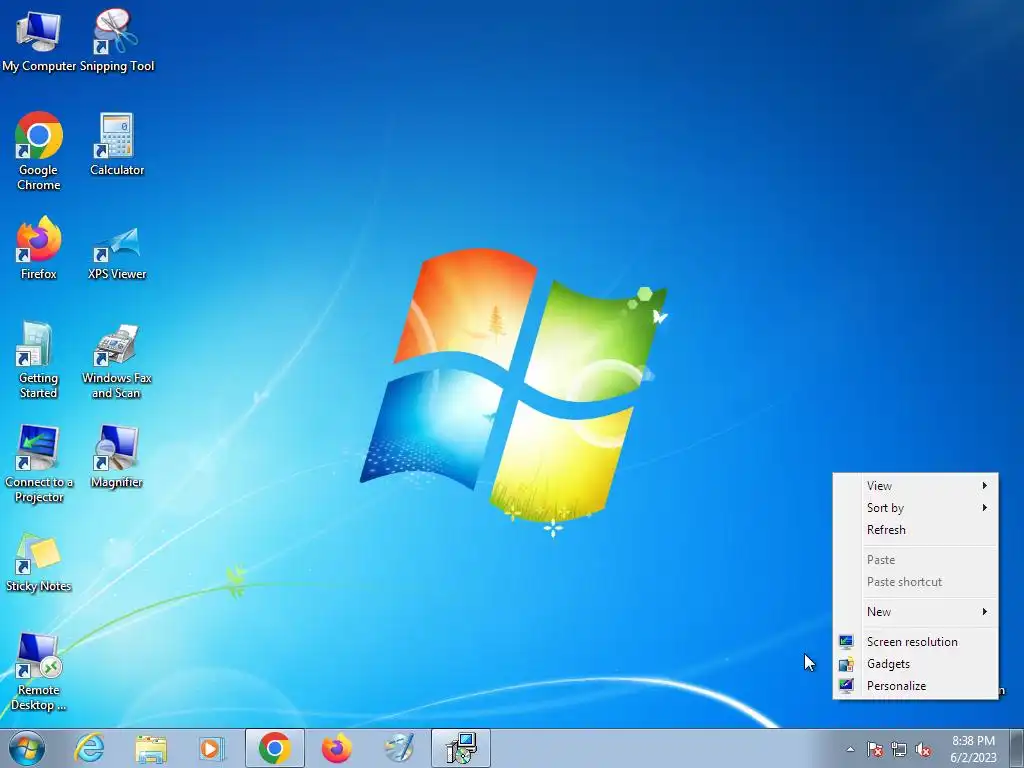Screen dimensions: 1024x768
Task: Click the arrow beside Sort by
Action: pos(984,508)
